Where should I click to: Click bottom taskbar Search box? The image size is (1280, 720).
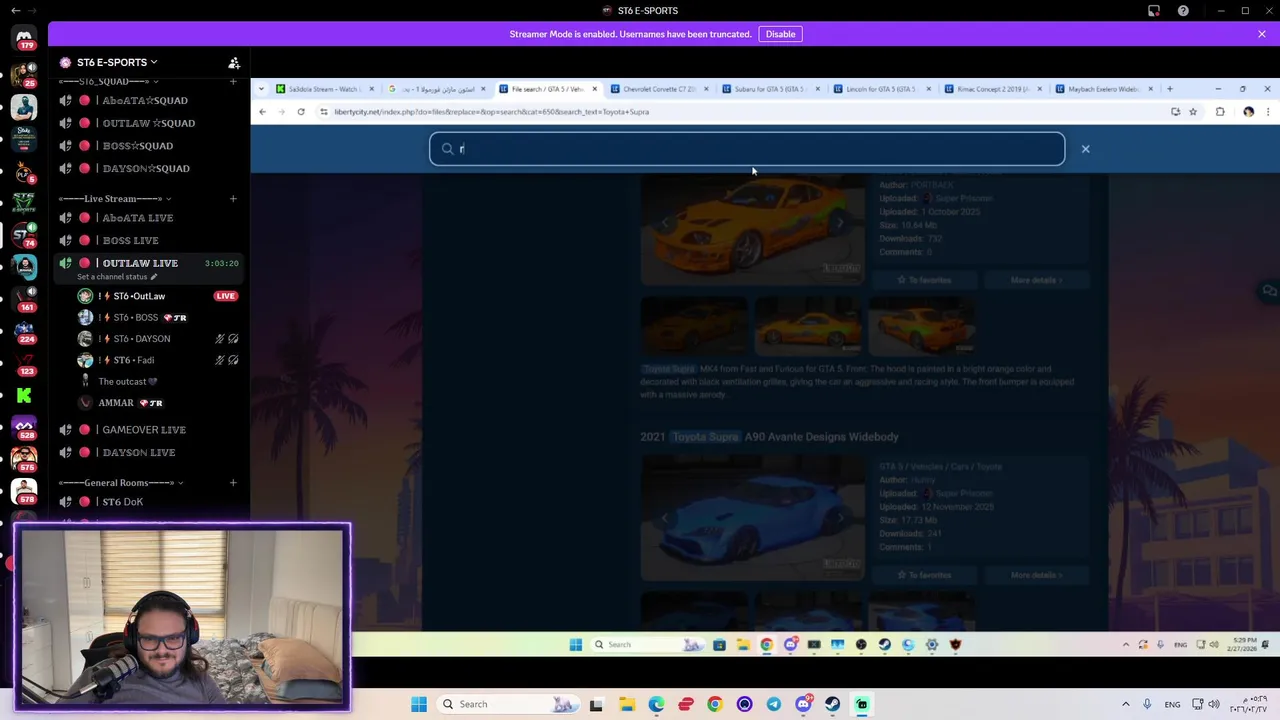coord(509,704)
